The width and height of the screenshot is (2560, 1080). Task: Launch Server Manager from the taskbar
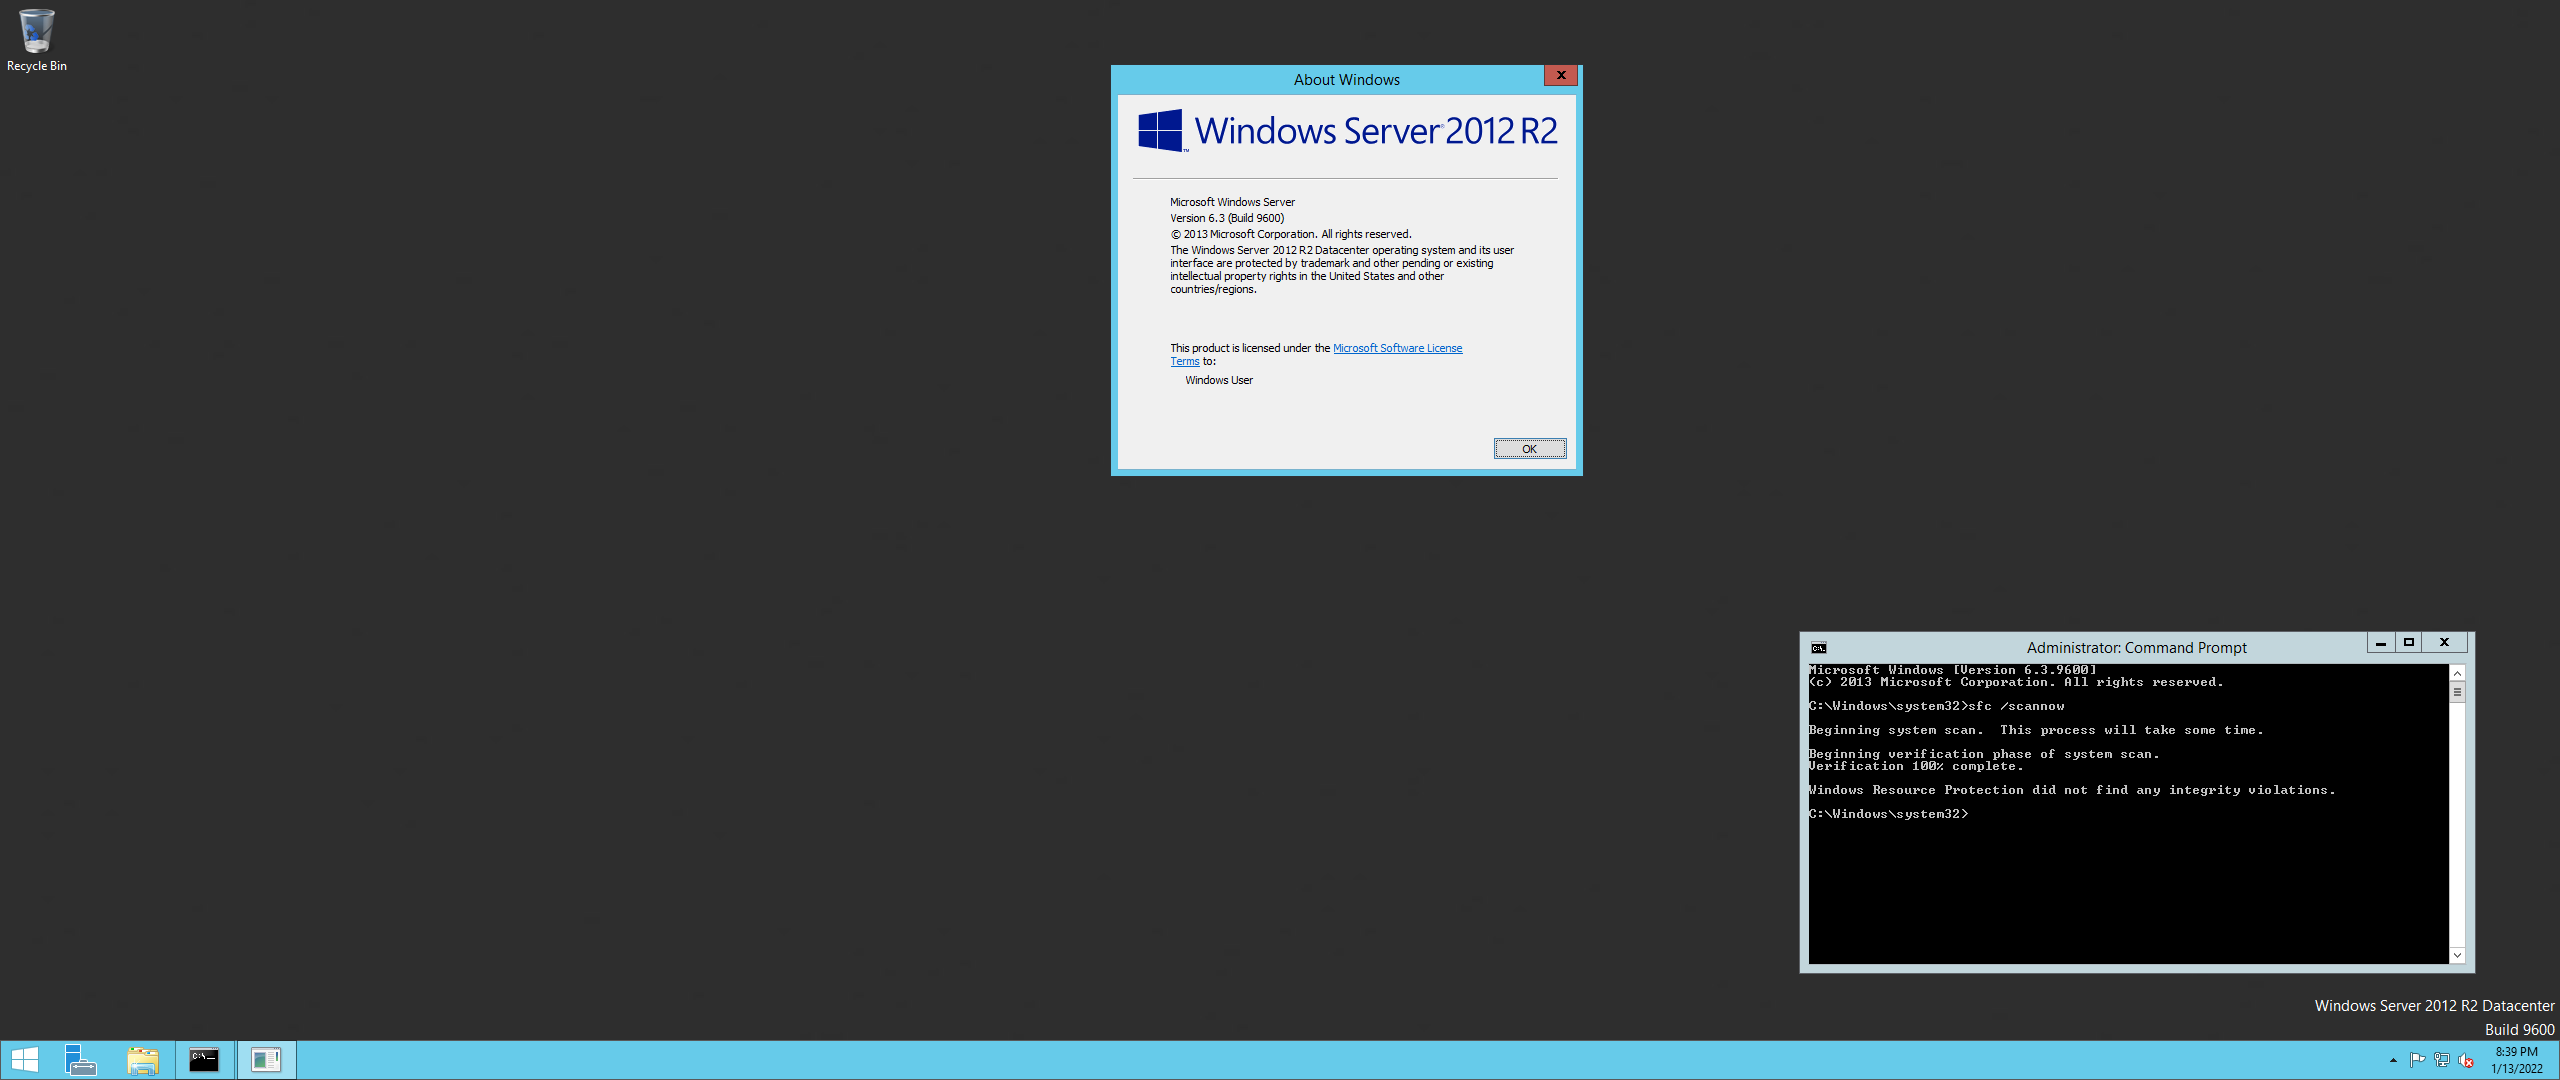tap(80, 1060)
